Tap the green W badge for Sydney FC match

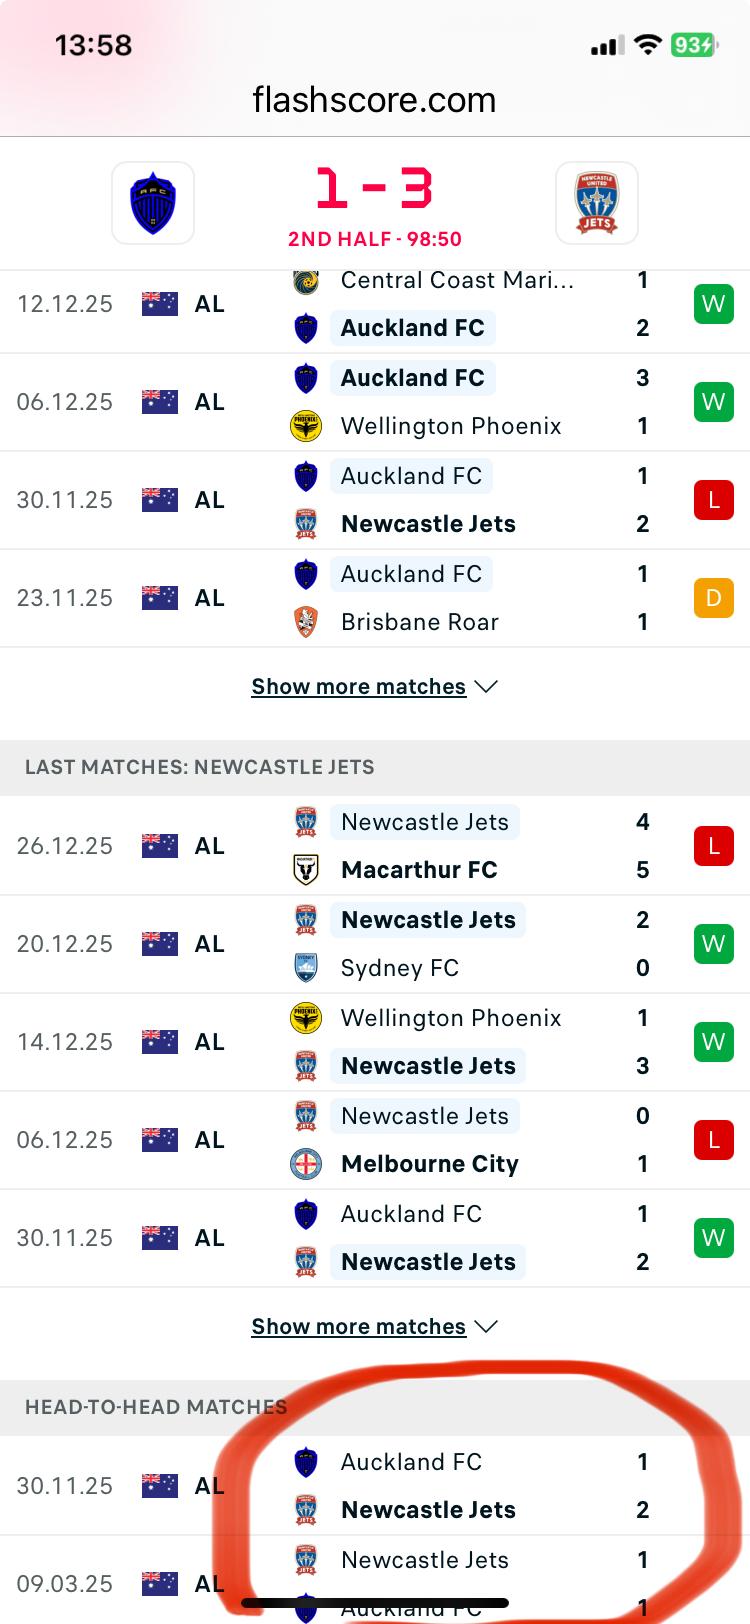coord(713,944)
